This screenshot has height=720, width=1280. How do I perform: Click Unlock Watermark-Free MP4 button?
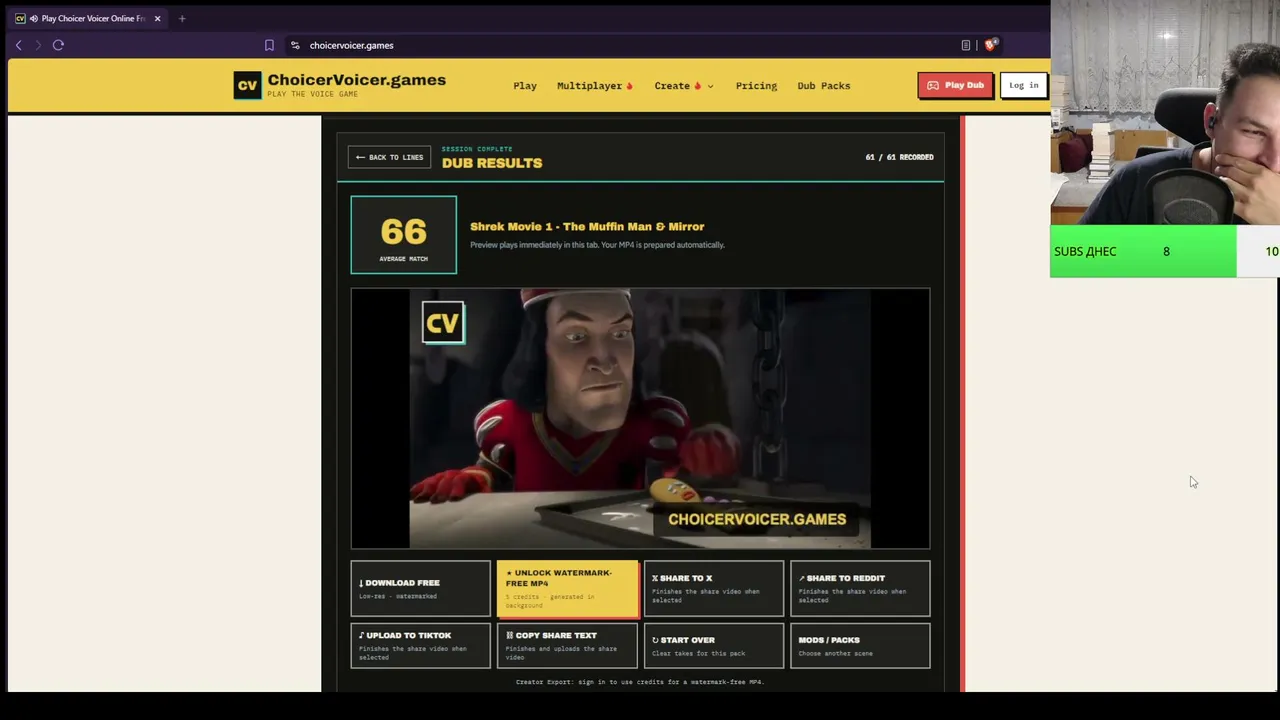pyautogui.click(x=567, y=589)
